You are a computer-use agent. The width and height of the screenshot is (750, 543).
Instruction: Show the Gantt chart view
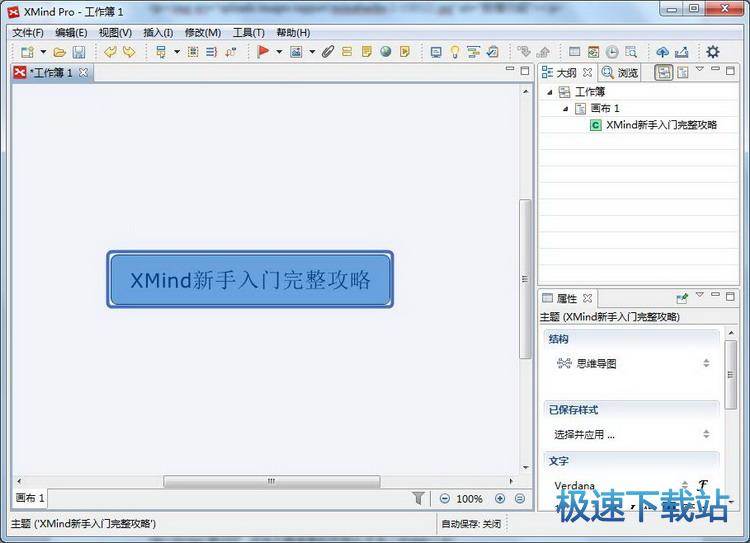(474, 52)
